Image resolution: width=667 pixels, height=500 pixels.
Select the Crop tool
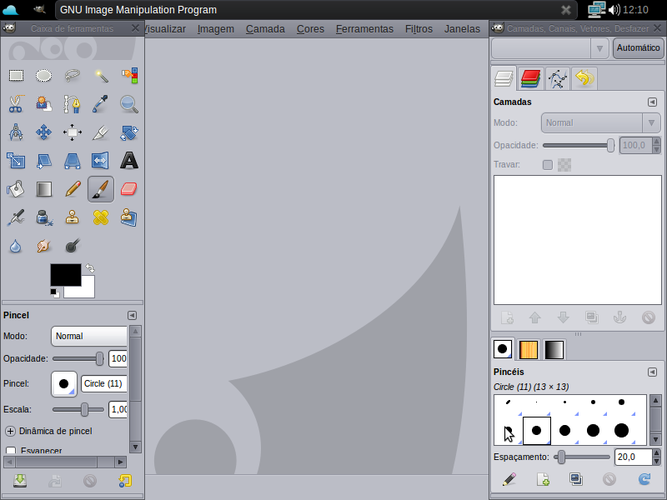[x=101, y=132]
